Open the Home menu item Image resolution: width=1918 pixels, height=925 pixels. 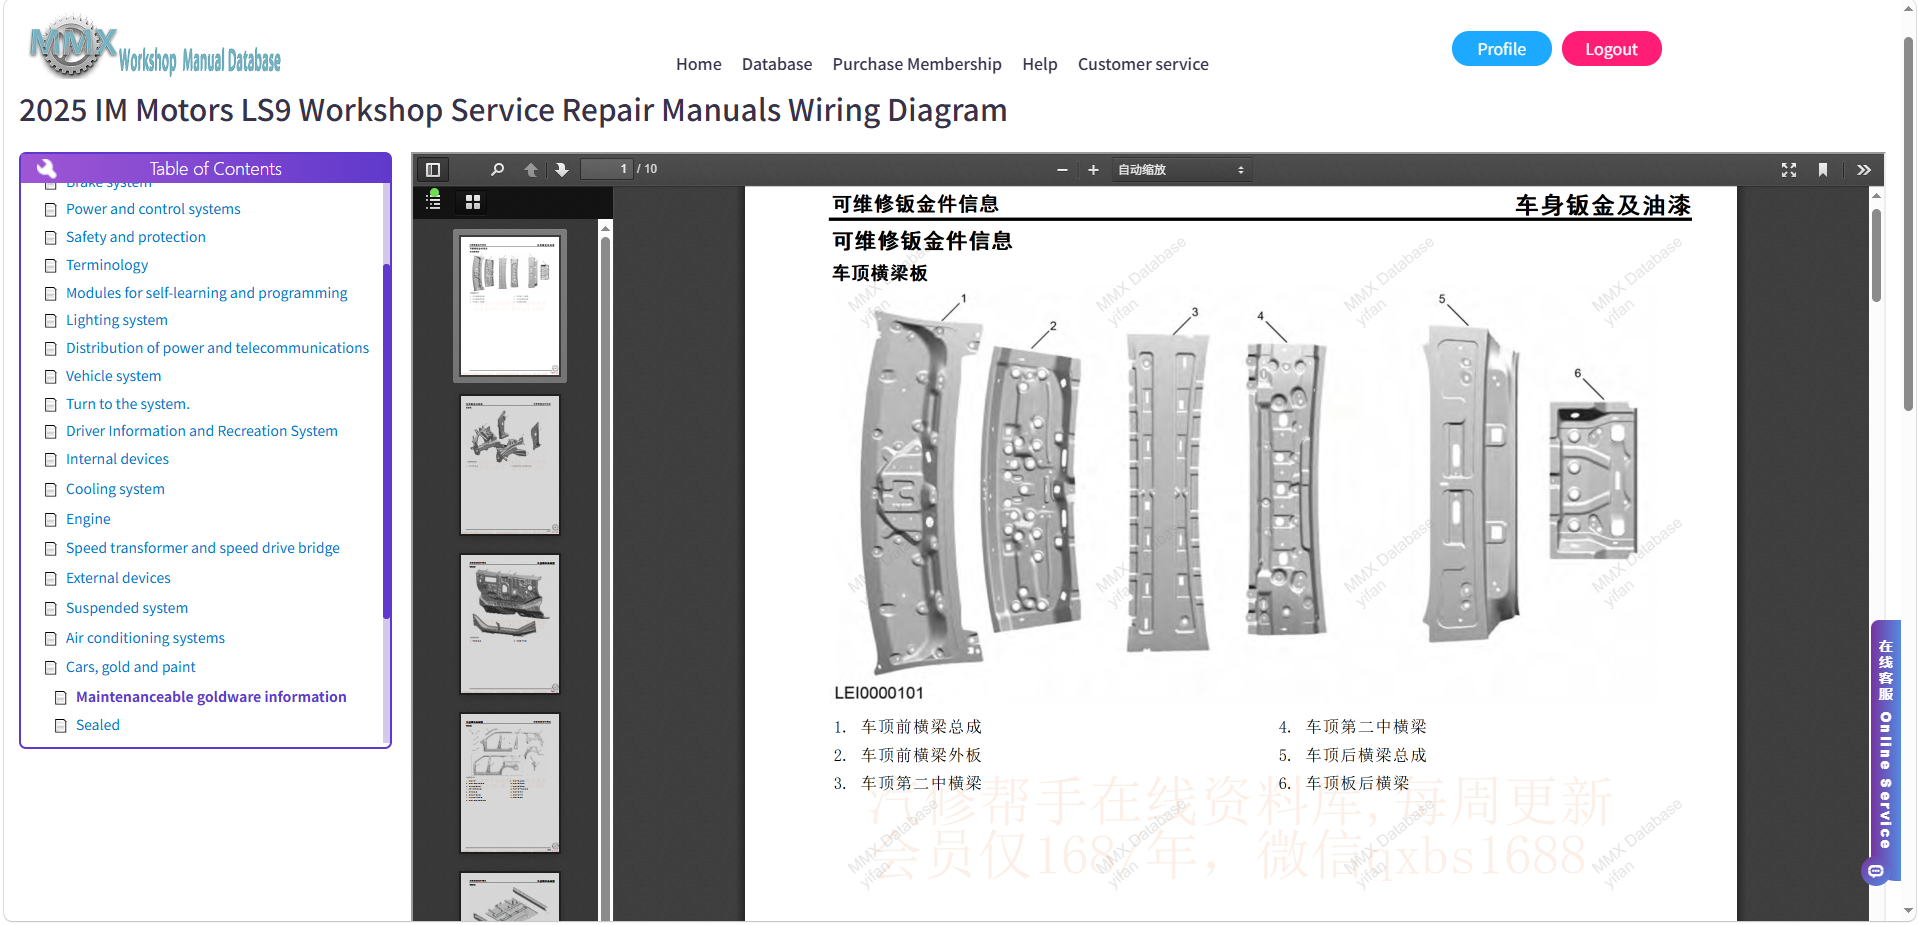[698, 64]
